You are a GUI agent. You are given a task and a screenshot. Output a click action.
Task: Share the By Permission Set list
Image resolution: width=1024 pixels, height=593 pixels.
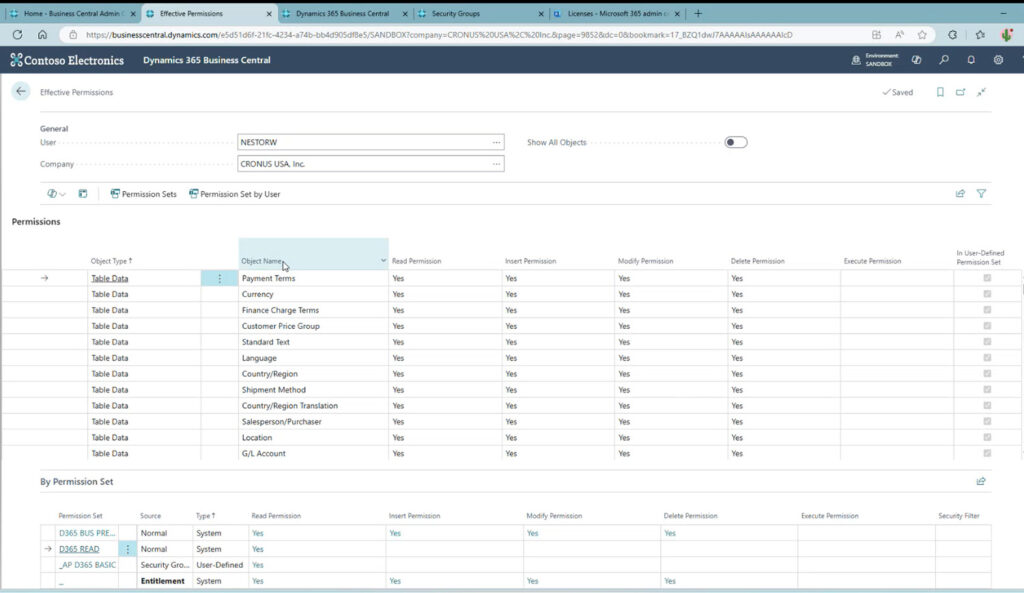tap(981, 481)
